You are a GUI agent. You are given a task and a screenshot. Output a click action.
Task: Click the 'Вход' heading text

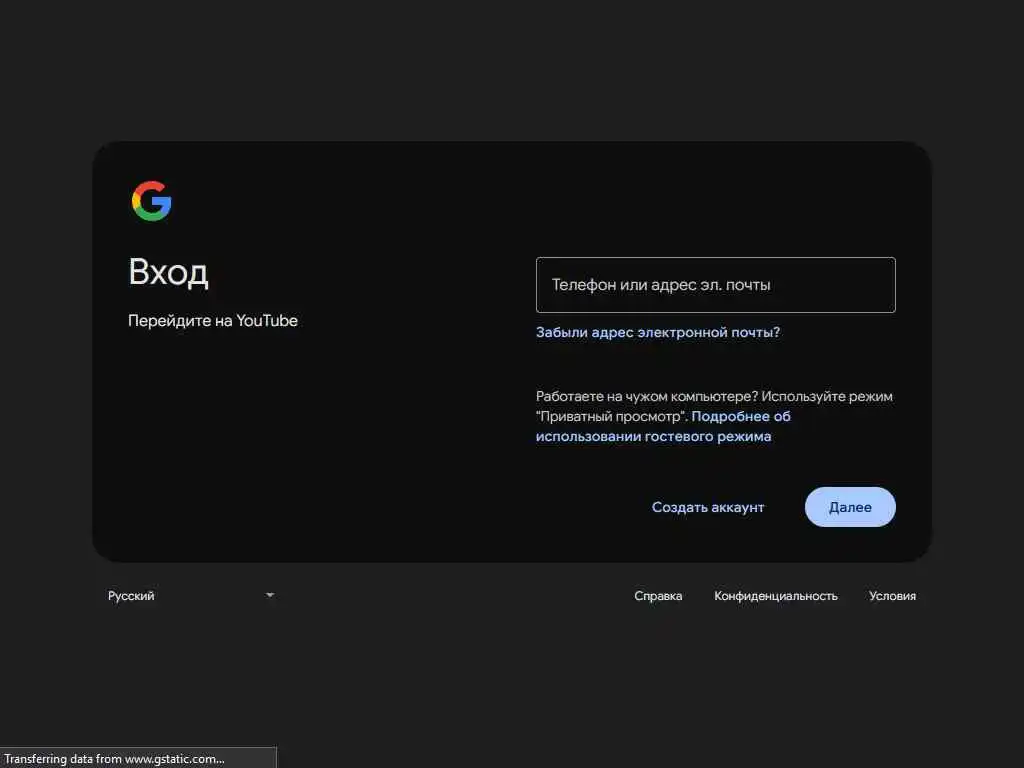point(168,272)
